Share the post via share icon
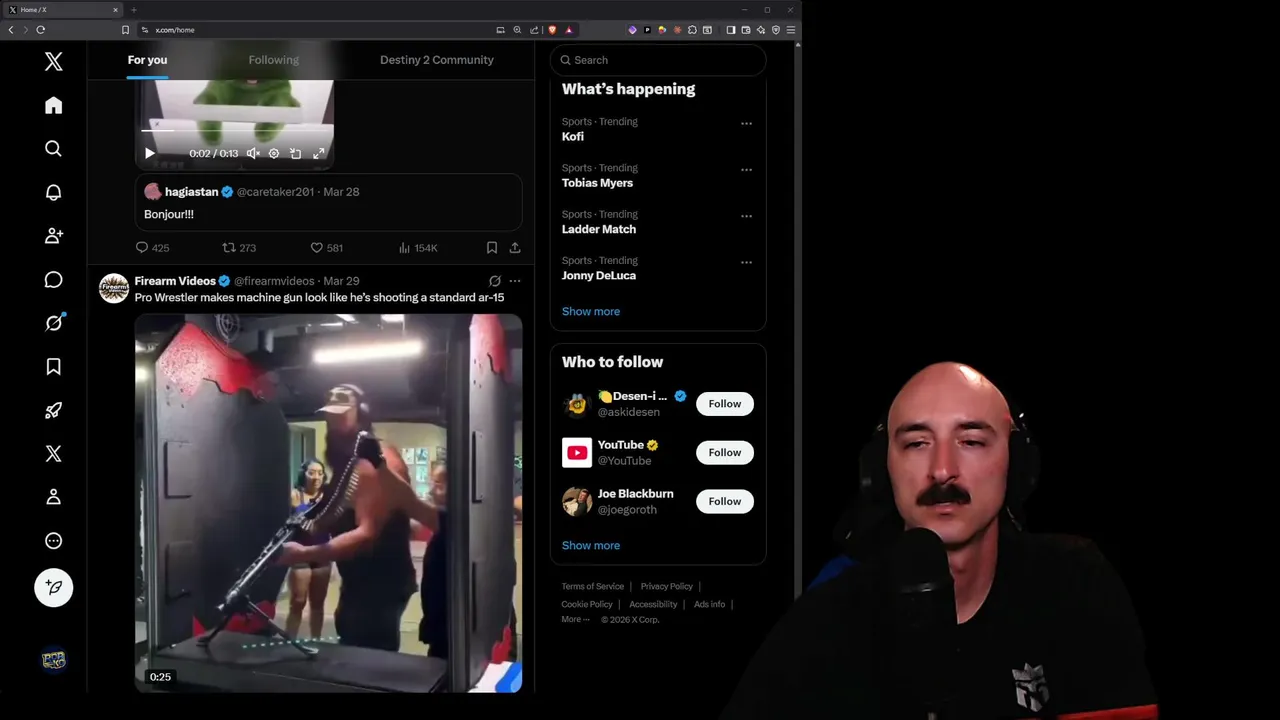This screenshot has width=1280, height=720. pos(515,247)
